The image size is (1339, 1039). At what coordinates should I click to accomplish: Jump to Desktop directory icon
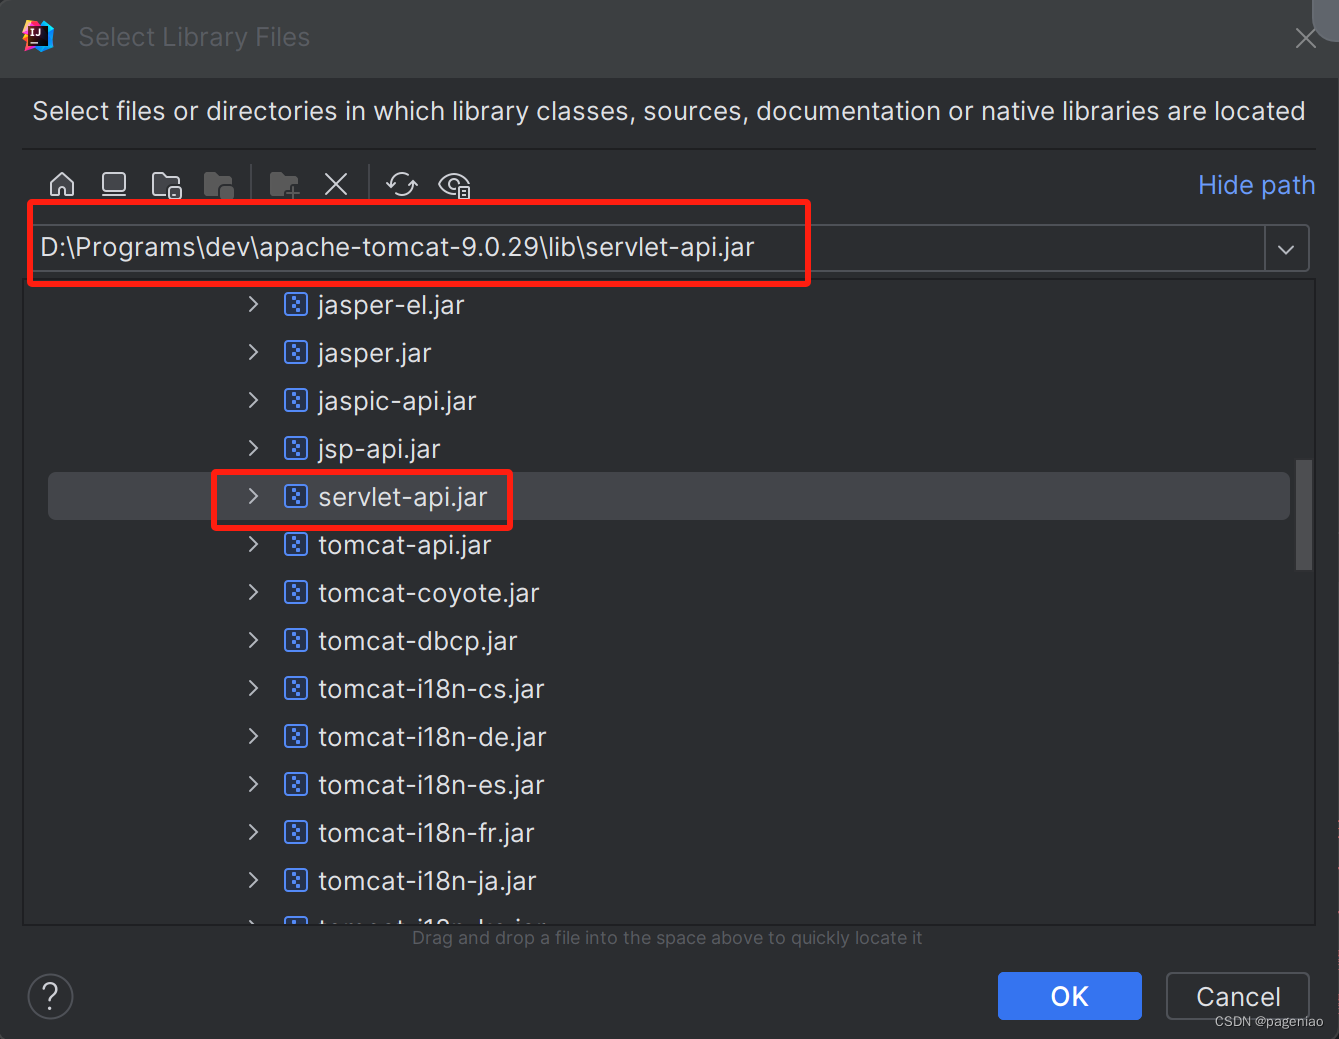coord(114,184)
